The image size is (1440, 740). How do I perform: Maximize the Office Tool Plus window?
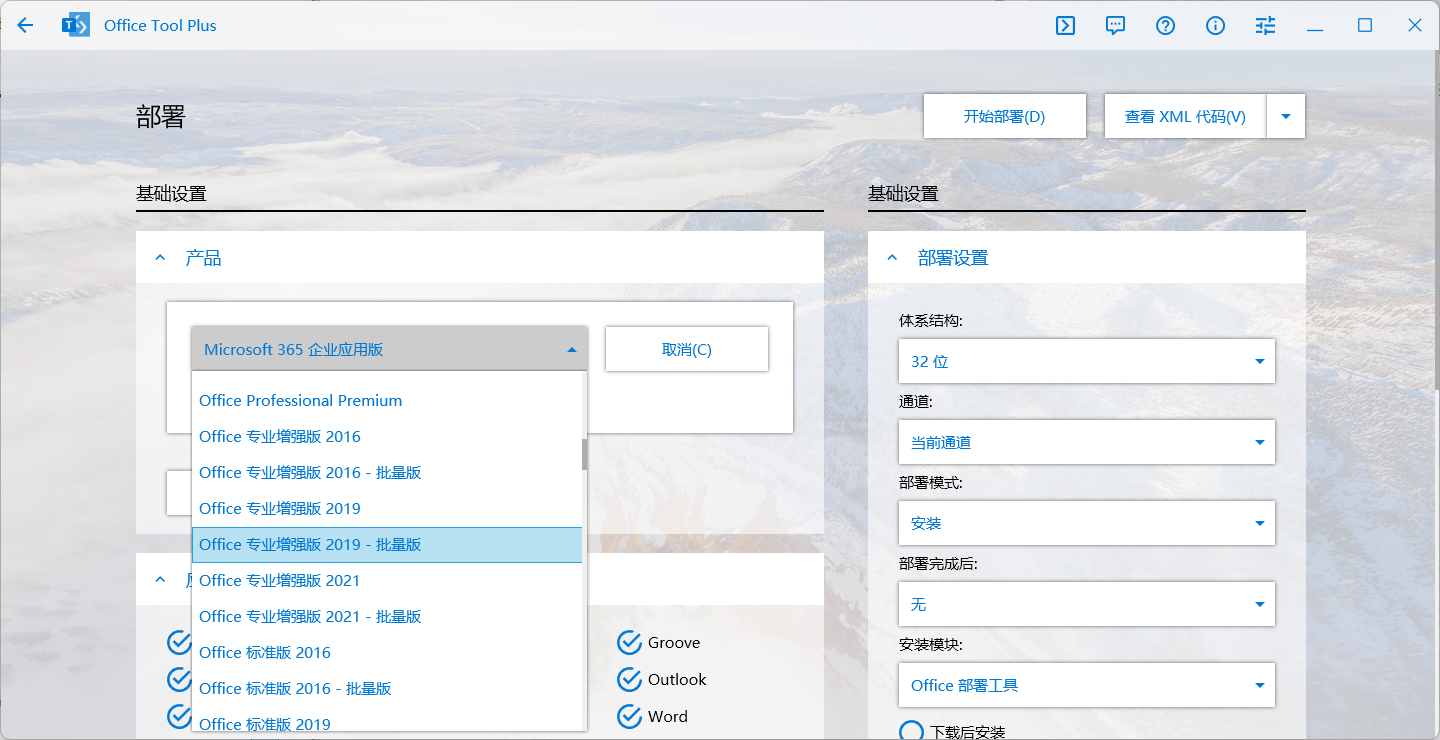click(1365, 26)
